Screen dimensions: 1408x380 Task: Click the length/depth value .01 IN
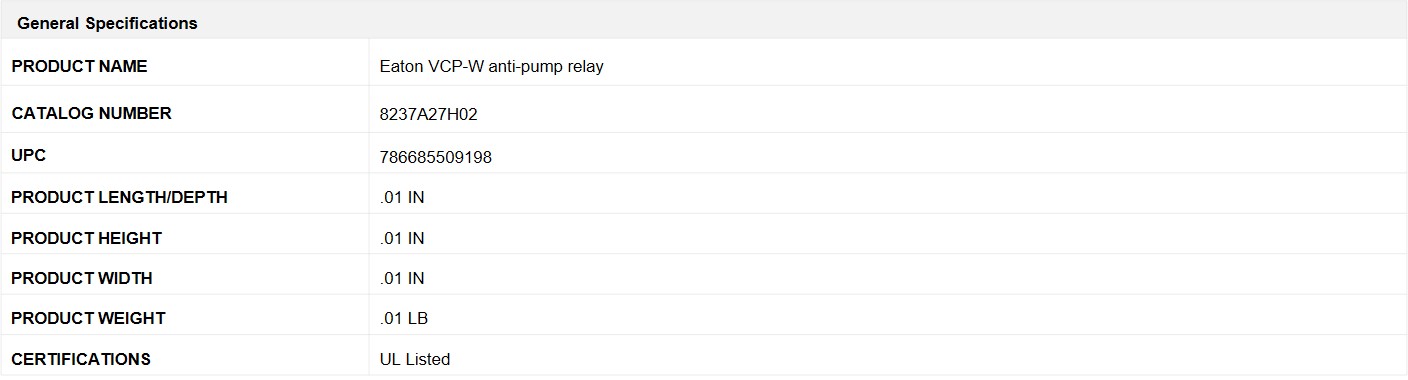click(x=402, y=198)
